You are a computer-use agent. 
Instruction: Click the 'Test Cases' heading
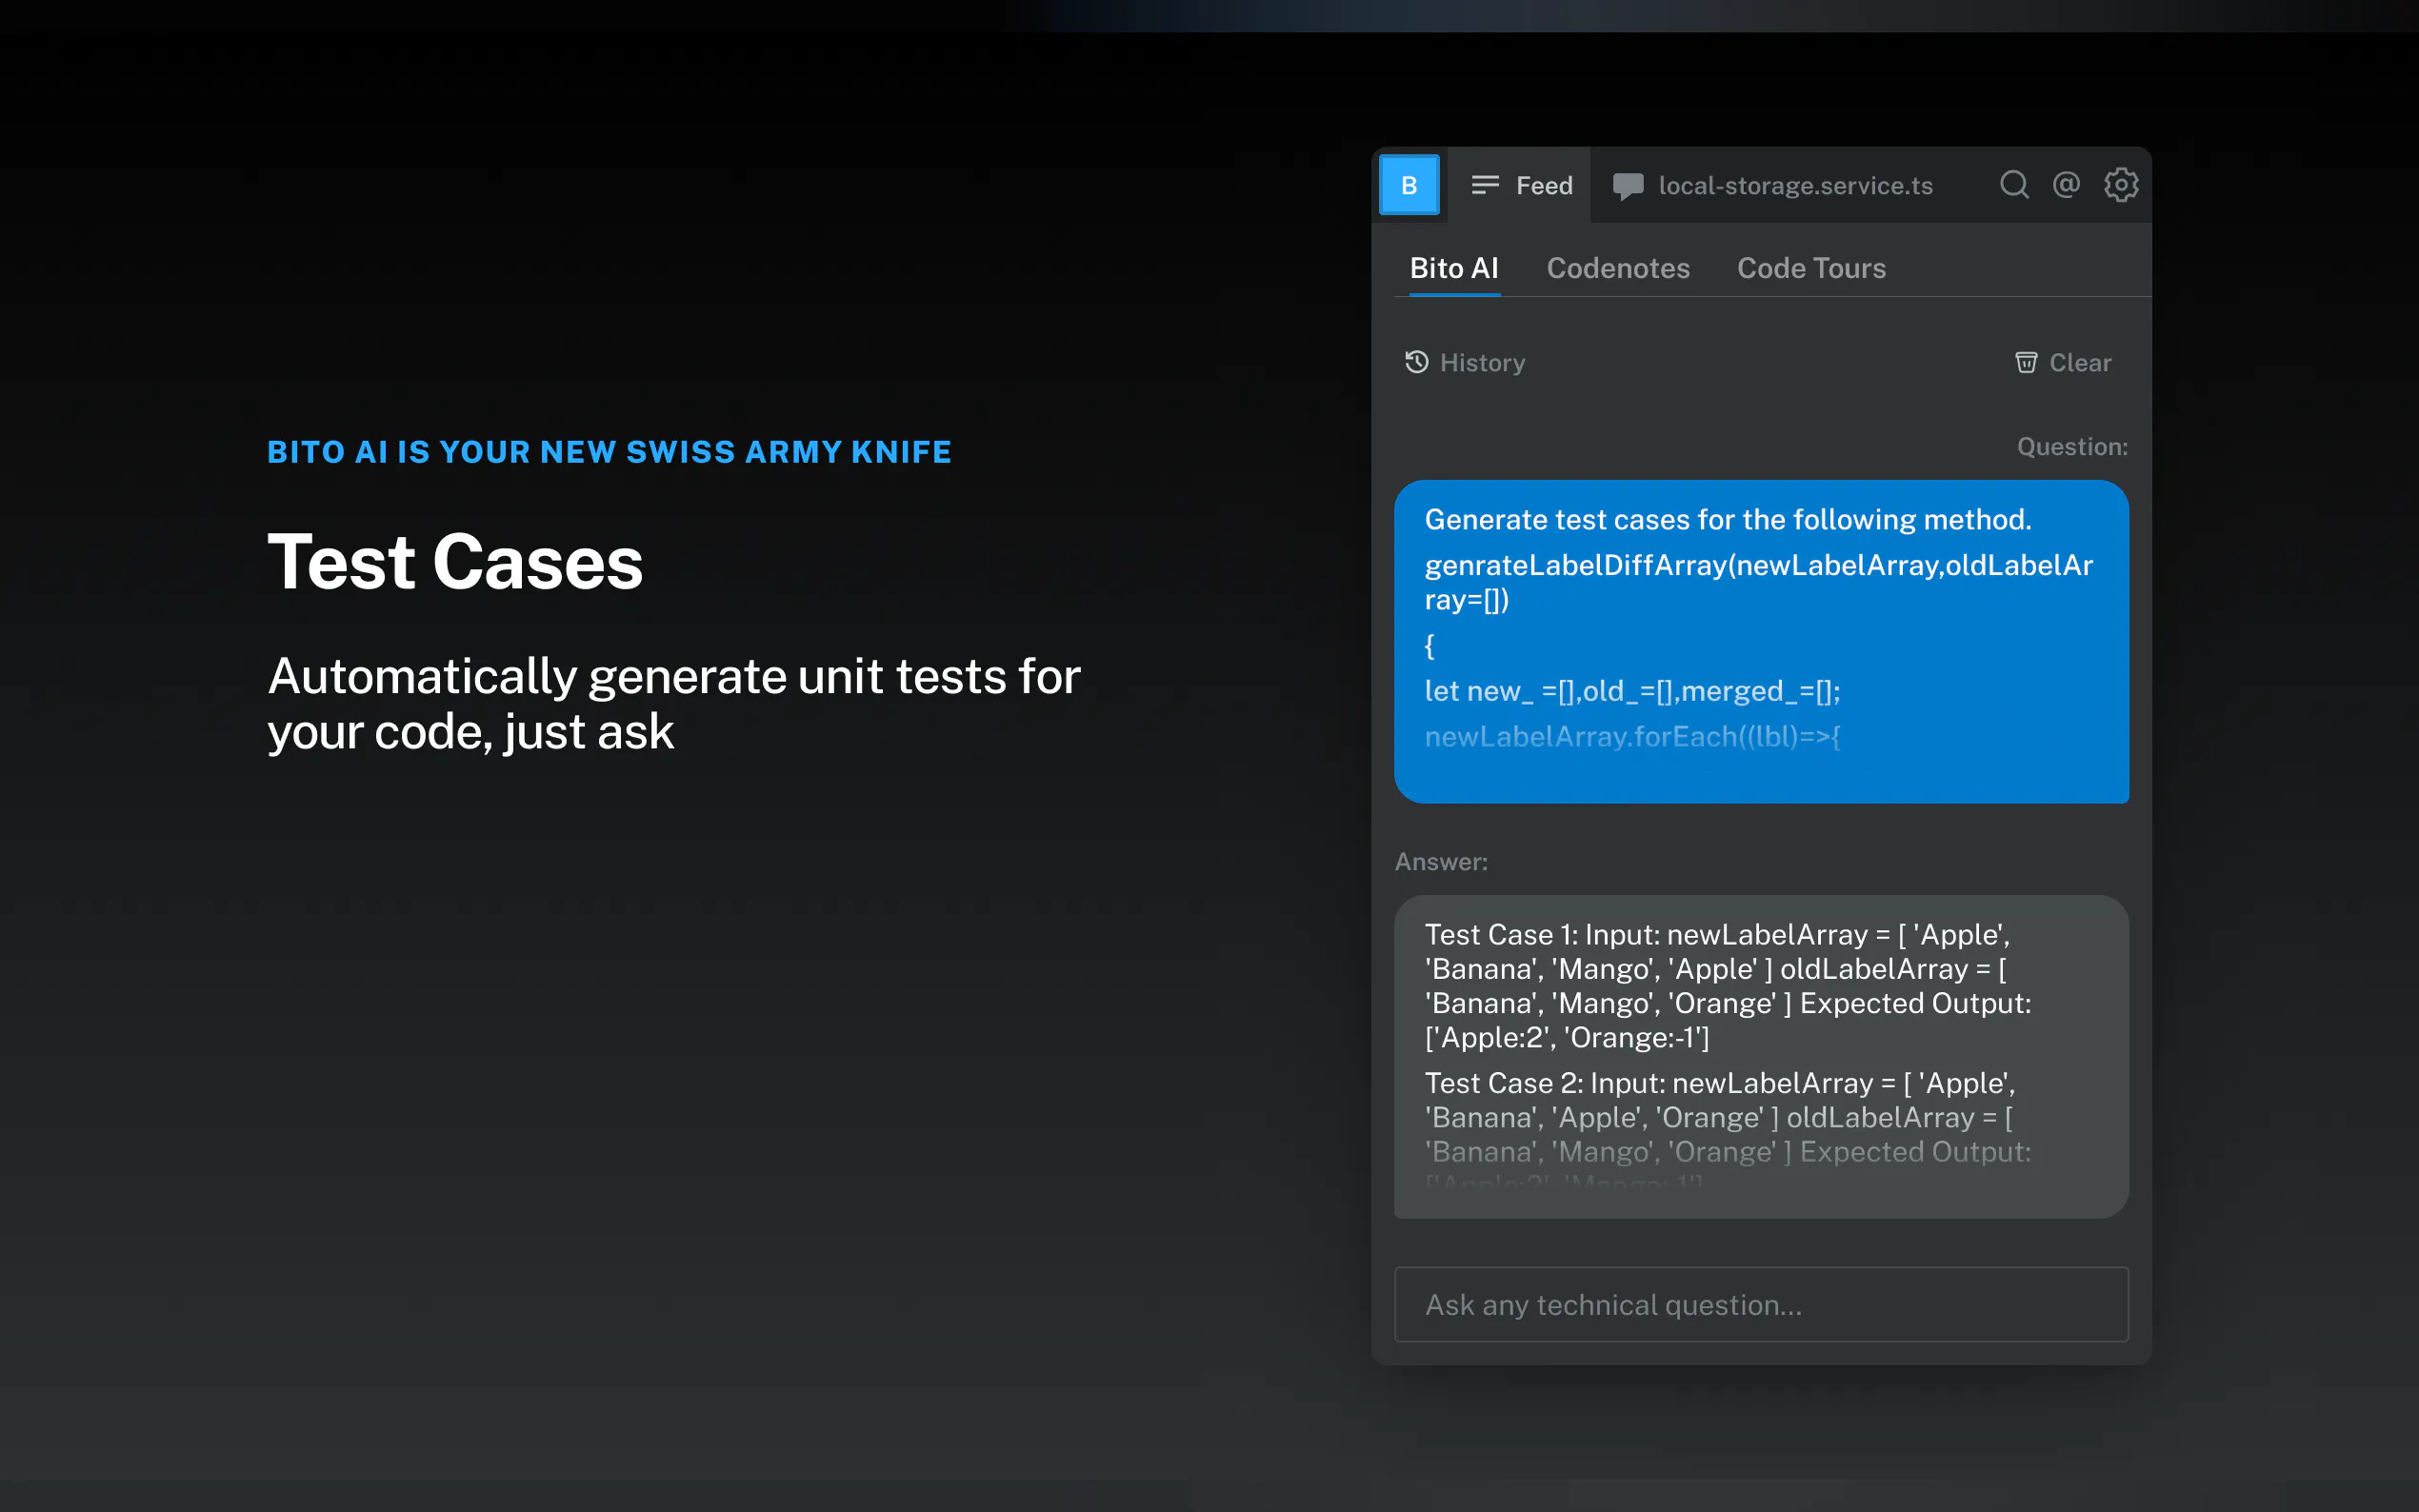tap(455, 562)
